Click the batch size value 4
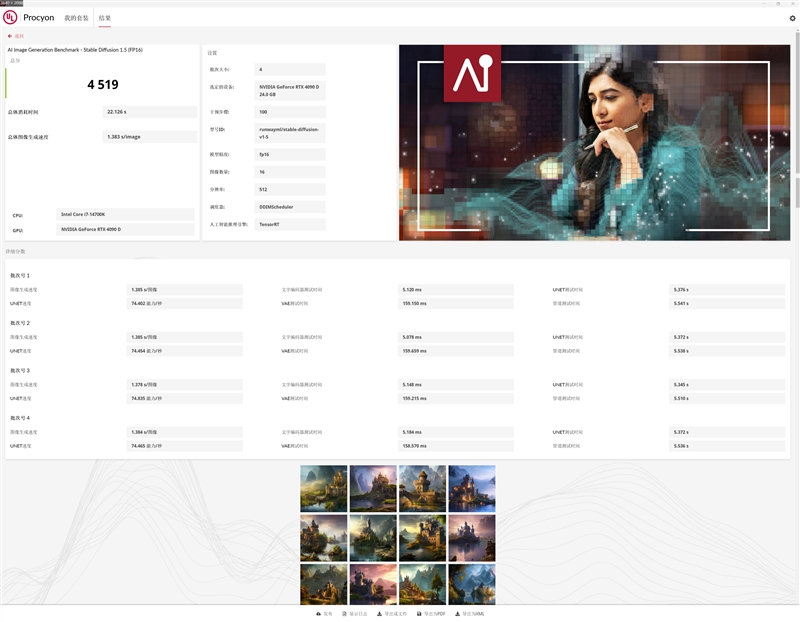Screen dimensions: 800x622 [x=290, y=69]
